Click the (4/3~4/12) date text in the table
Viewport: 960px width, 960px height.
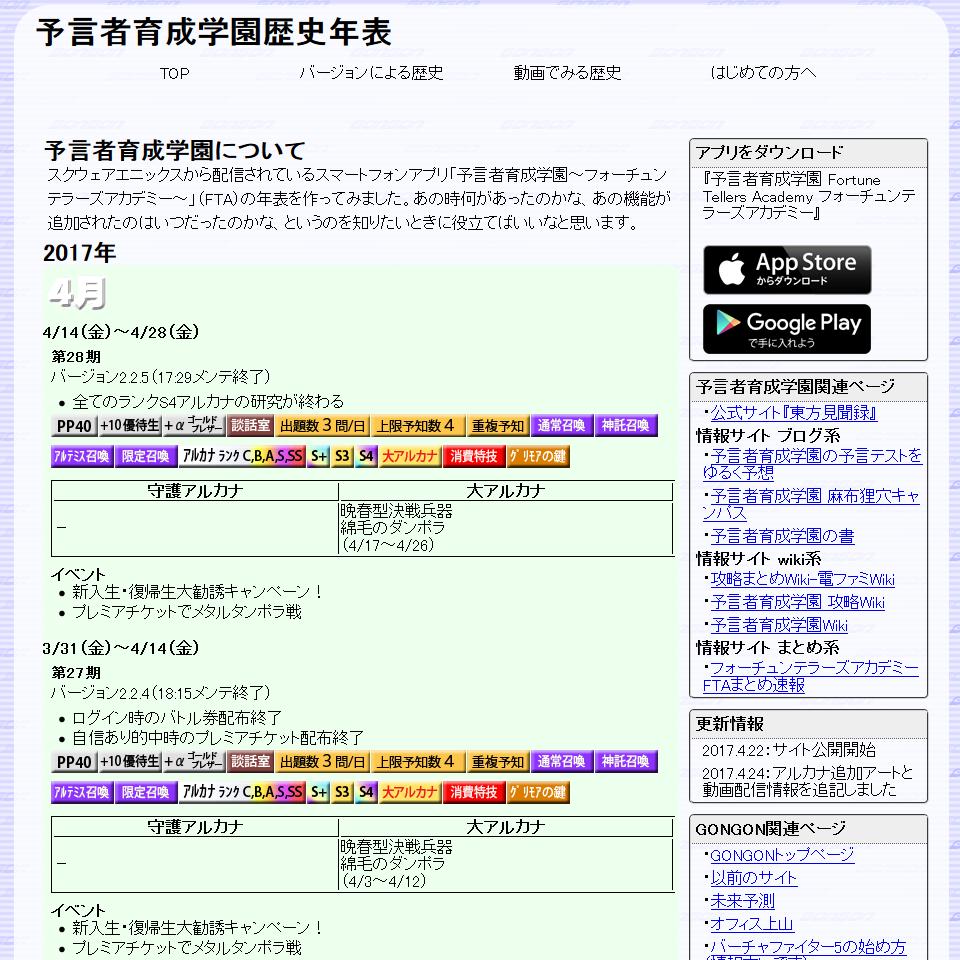383,881
